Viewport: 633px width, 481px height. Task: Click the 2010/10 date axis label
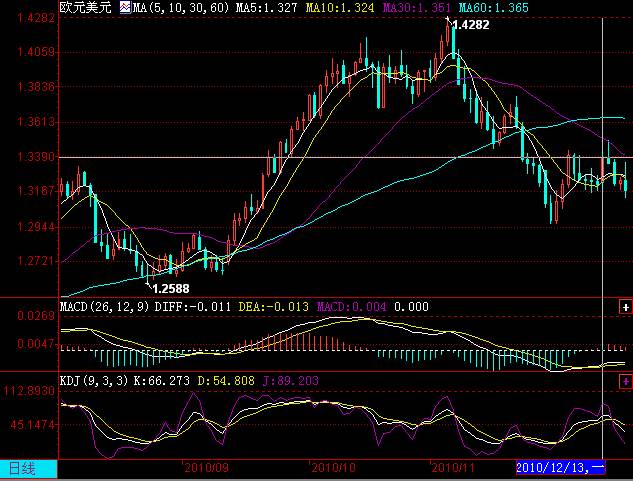[x=333, y=468]
